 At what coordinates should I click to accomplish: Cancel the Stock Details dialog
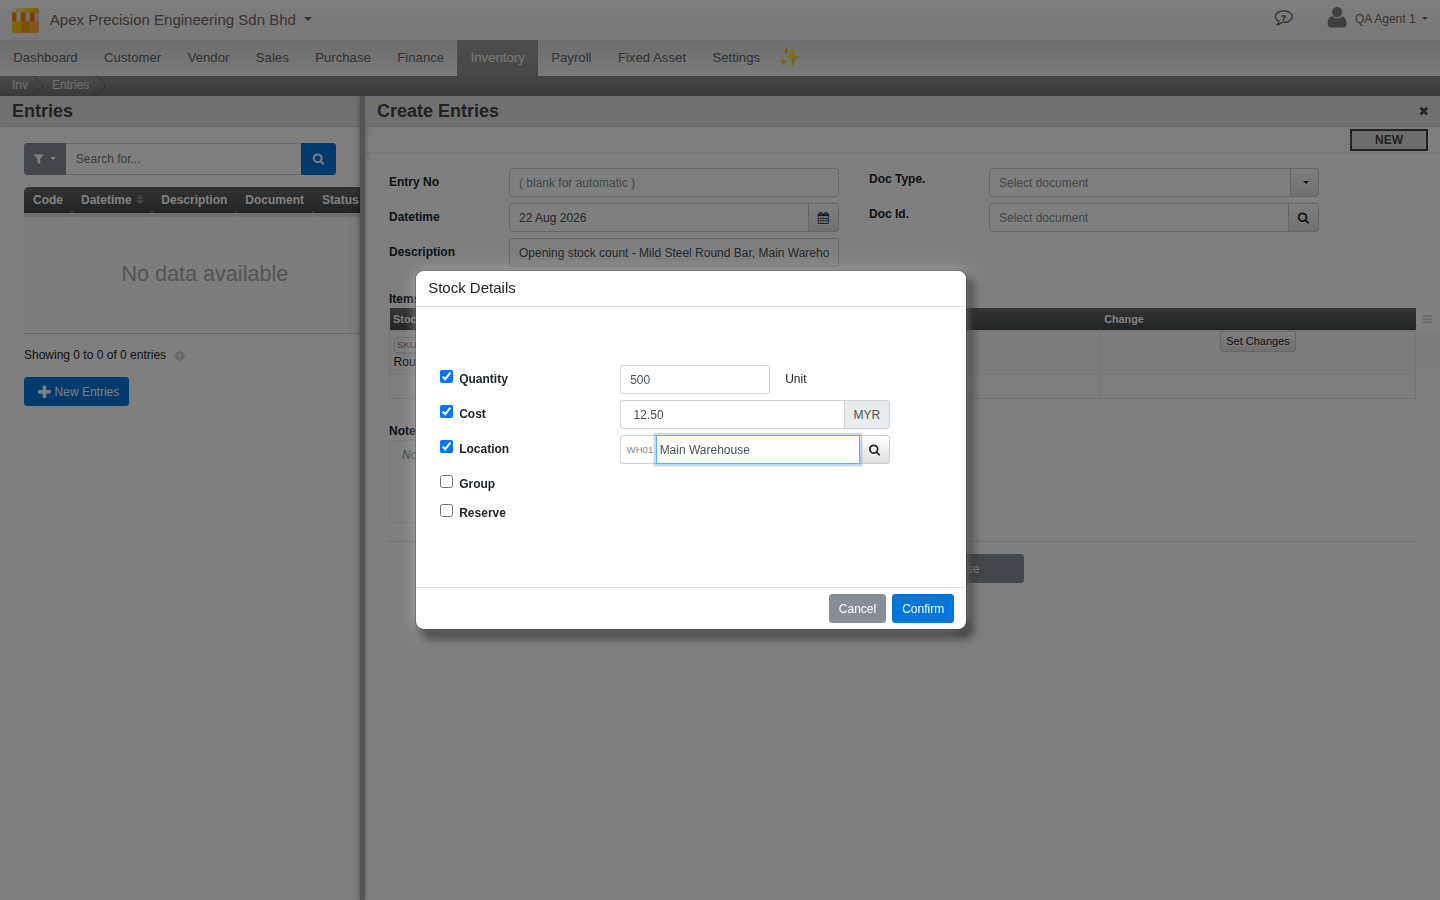(x=857, y=609)
